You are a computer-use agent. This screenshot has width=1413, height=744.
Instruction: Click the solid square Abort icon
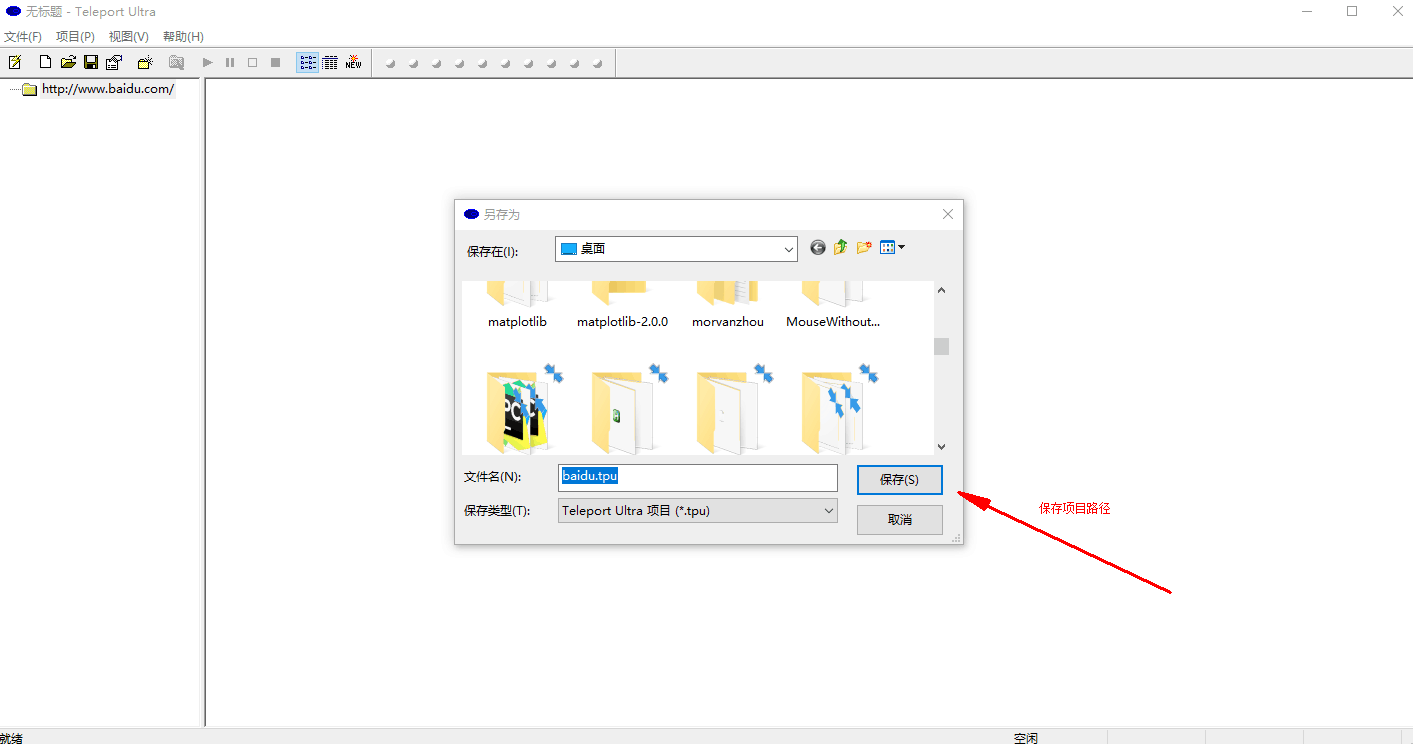(275, 62)
